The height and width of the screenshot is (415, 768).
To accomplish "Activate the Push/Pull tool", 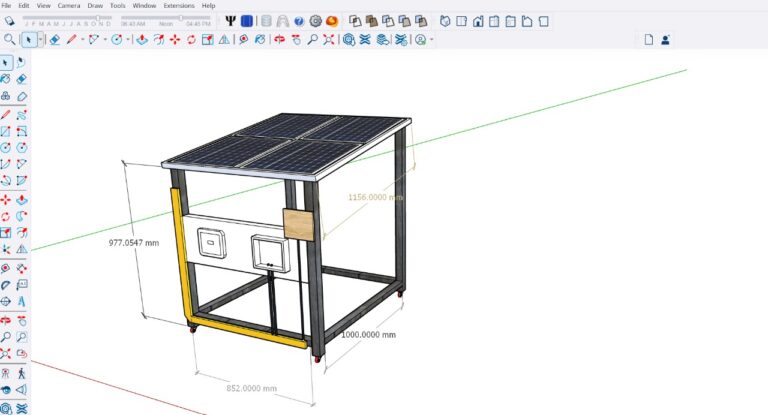I will click(x=142, y=40).
